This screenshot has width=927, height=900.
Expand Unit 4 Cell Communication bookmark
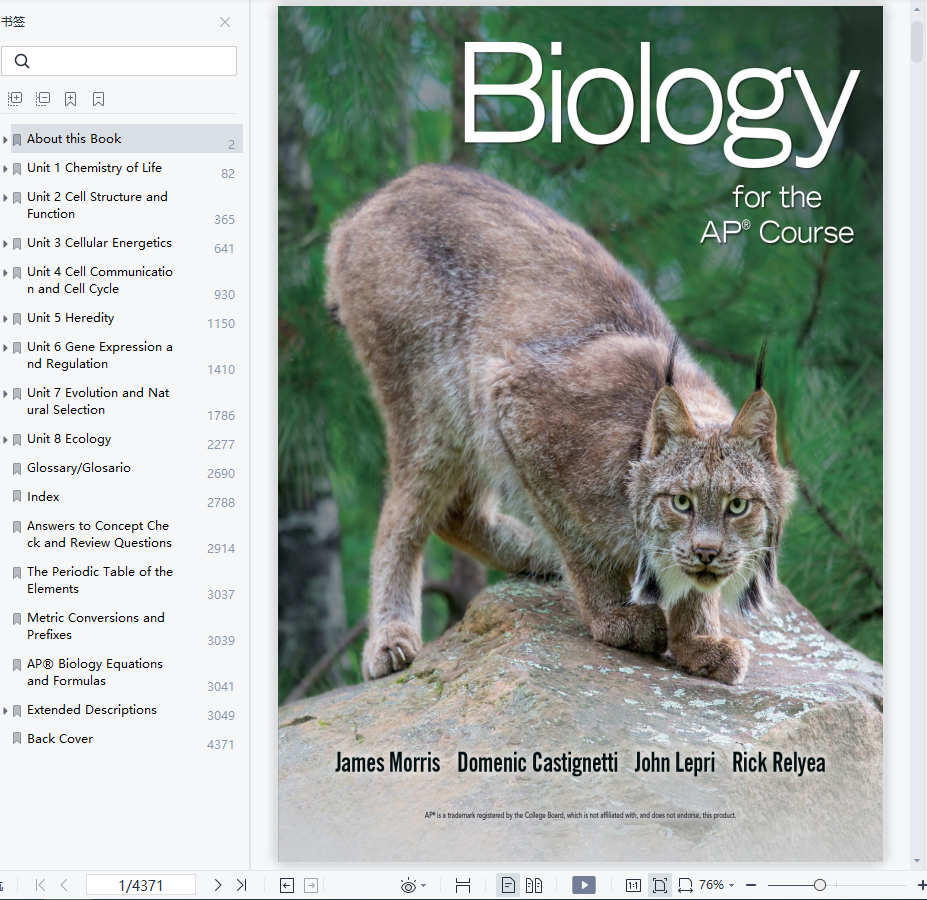pos(5,273)
